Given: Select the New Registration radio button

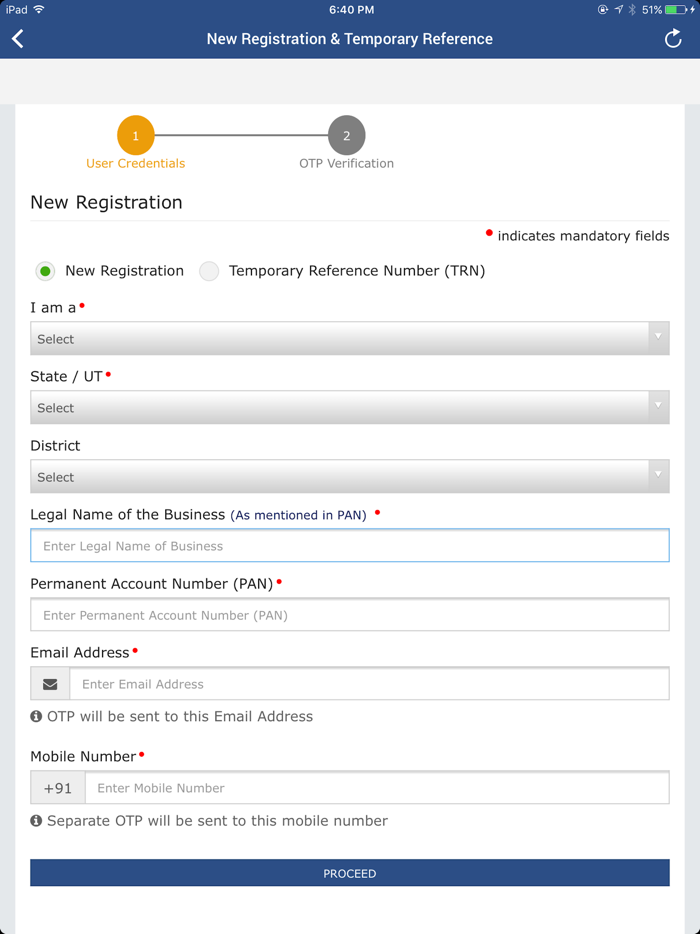Looking at the screenshot, I should pos(45,271).
